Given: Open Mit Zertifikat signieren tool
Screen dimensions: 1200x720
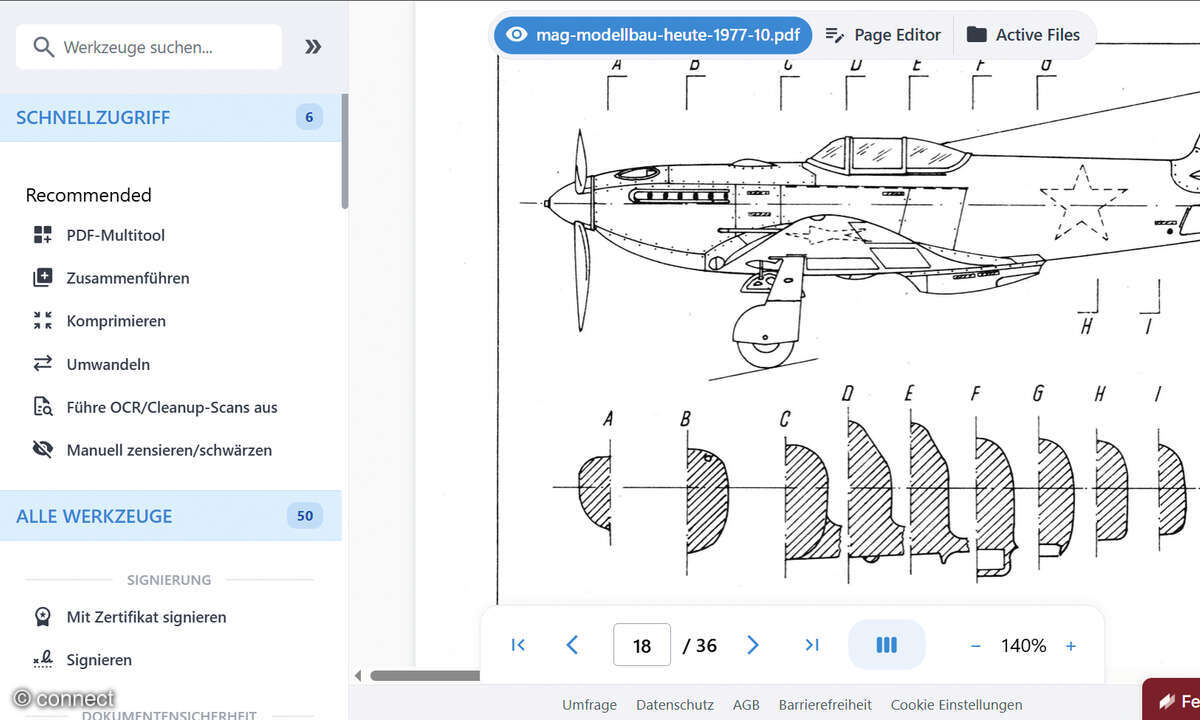Looking at the screenshot, I should pyautogui.click(x=146, y=617).
